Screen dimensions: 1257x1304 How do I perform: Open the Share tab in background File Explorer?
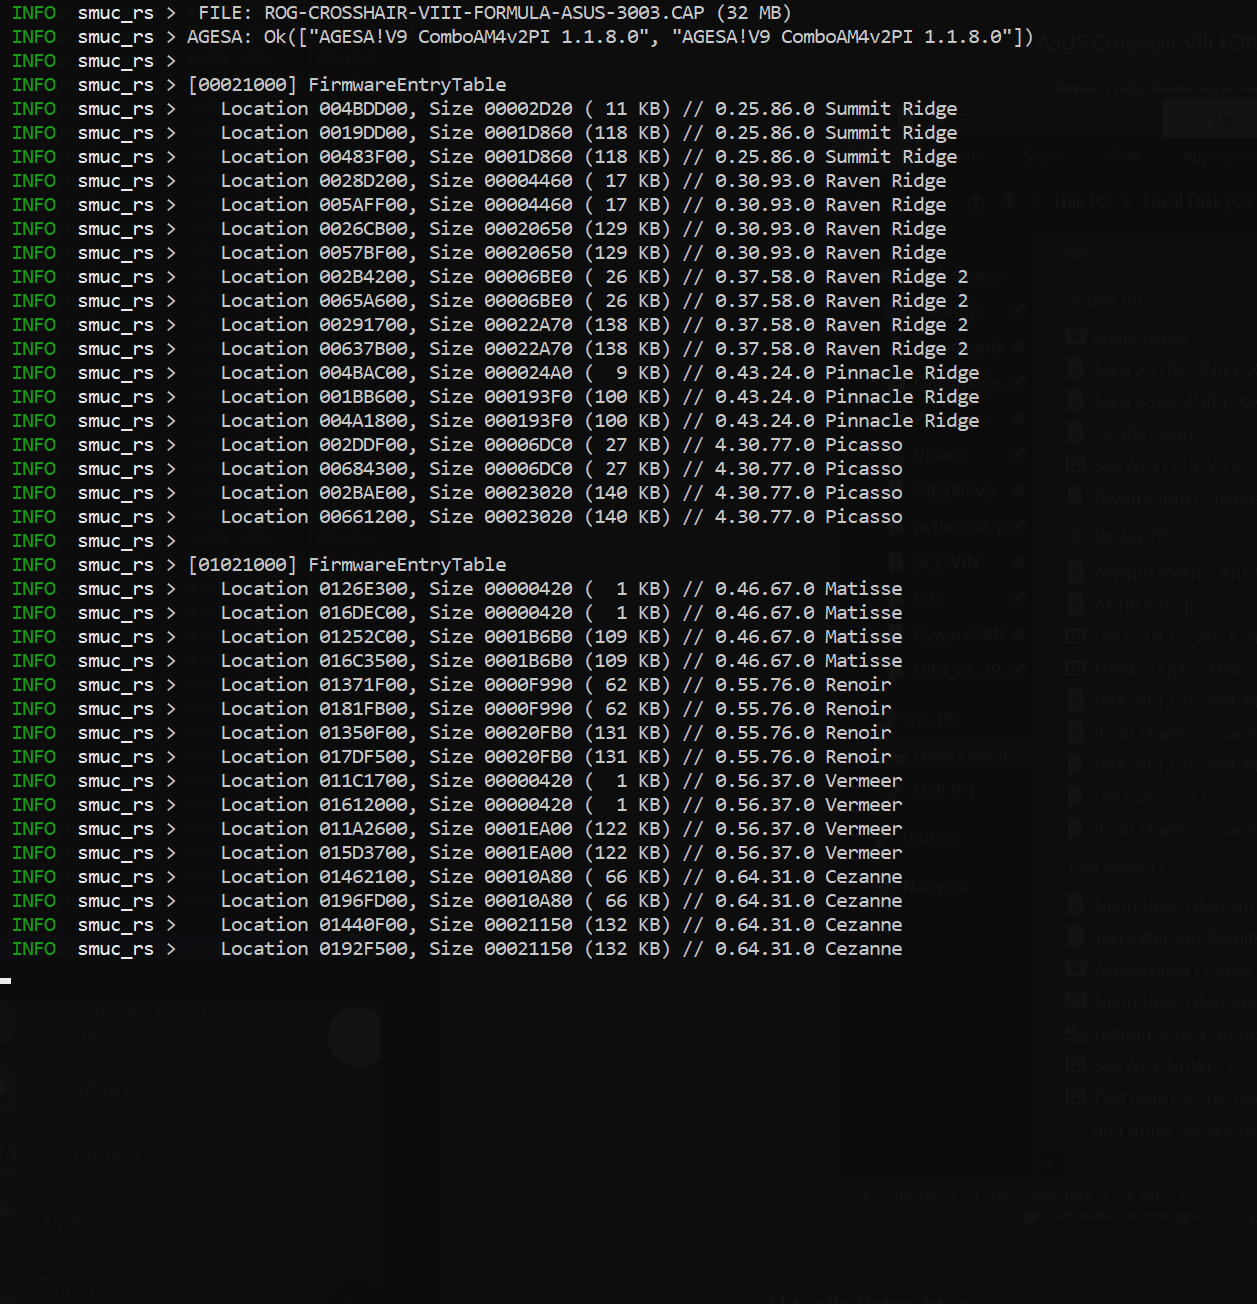click(1043, 156)
